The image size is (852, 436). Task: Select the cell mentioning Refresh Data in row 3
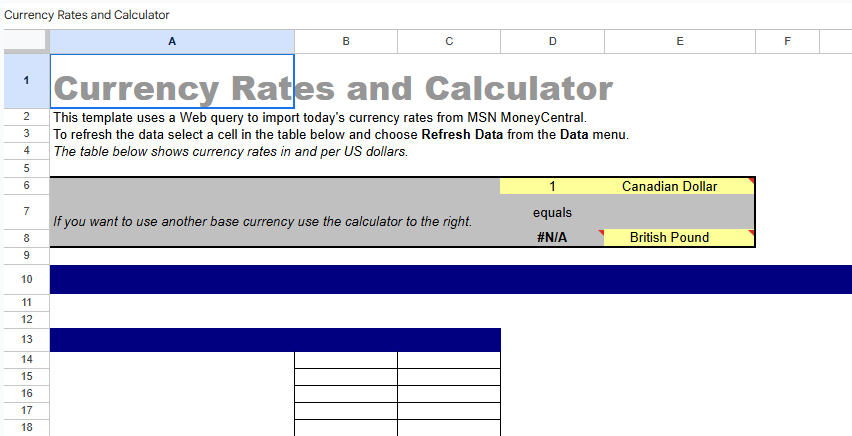pyautogui.click(x=172, y=134)
